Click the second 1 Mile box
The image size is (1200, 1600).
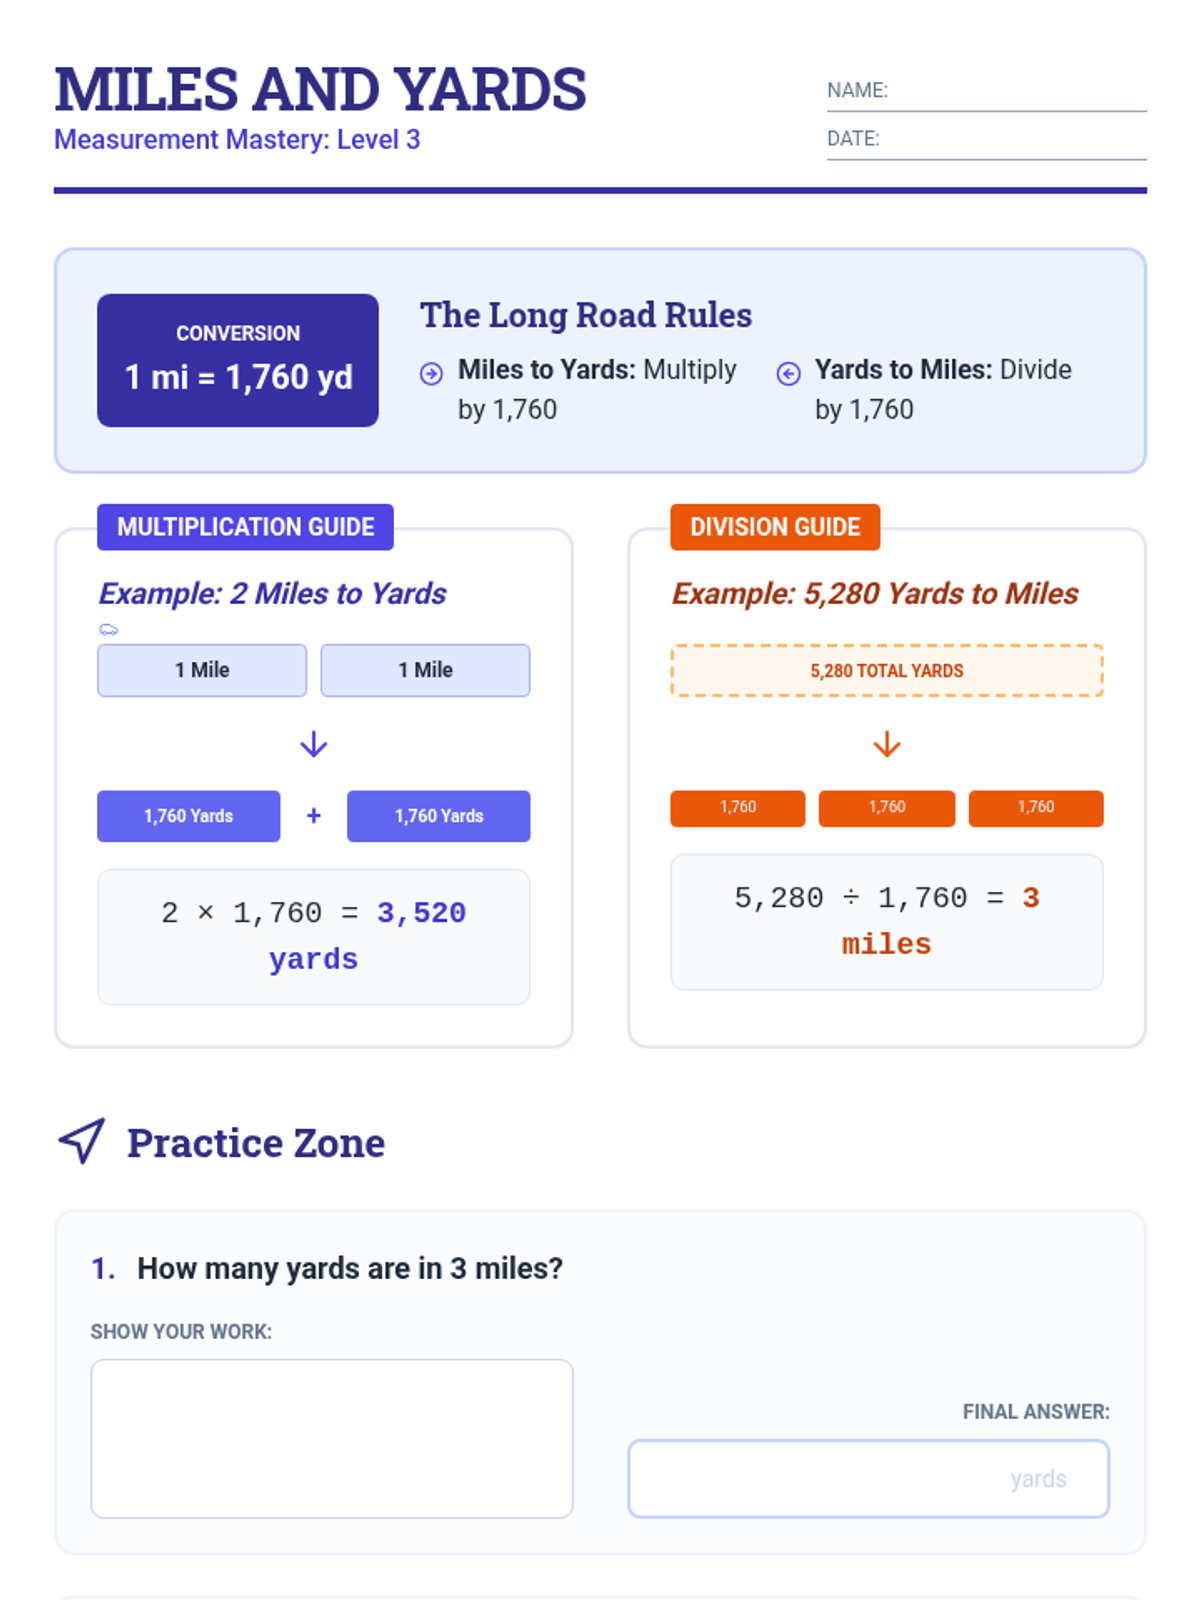pos(425,670)
